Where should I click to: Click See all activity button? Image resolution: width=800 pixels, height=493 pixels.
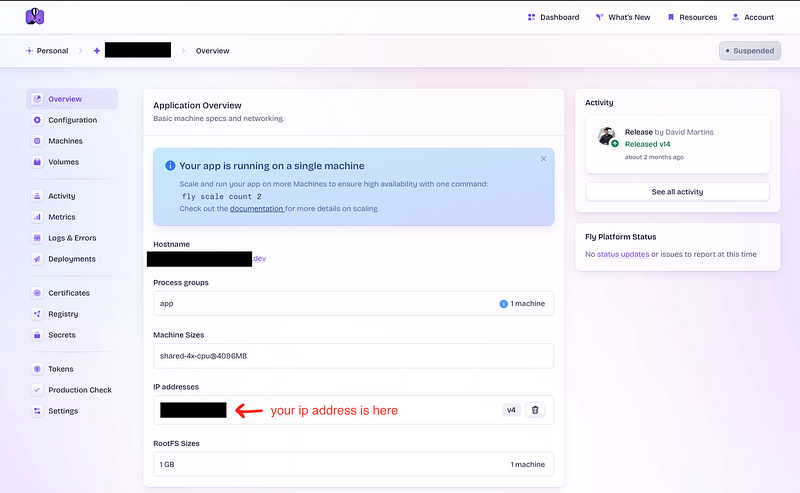677,191
